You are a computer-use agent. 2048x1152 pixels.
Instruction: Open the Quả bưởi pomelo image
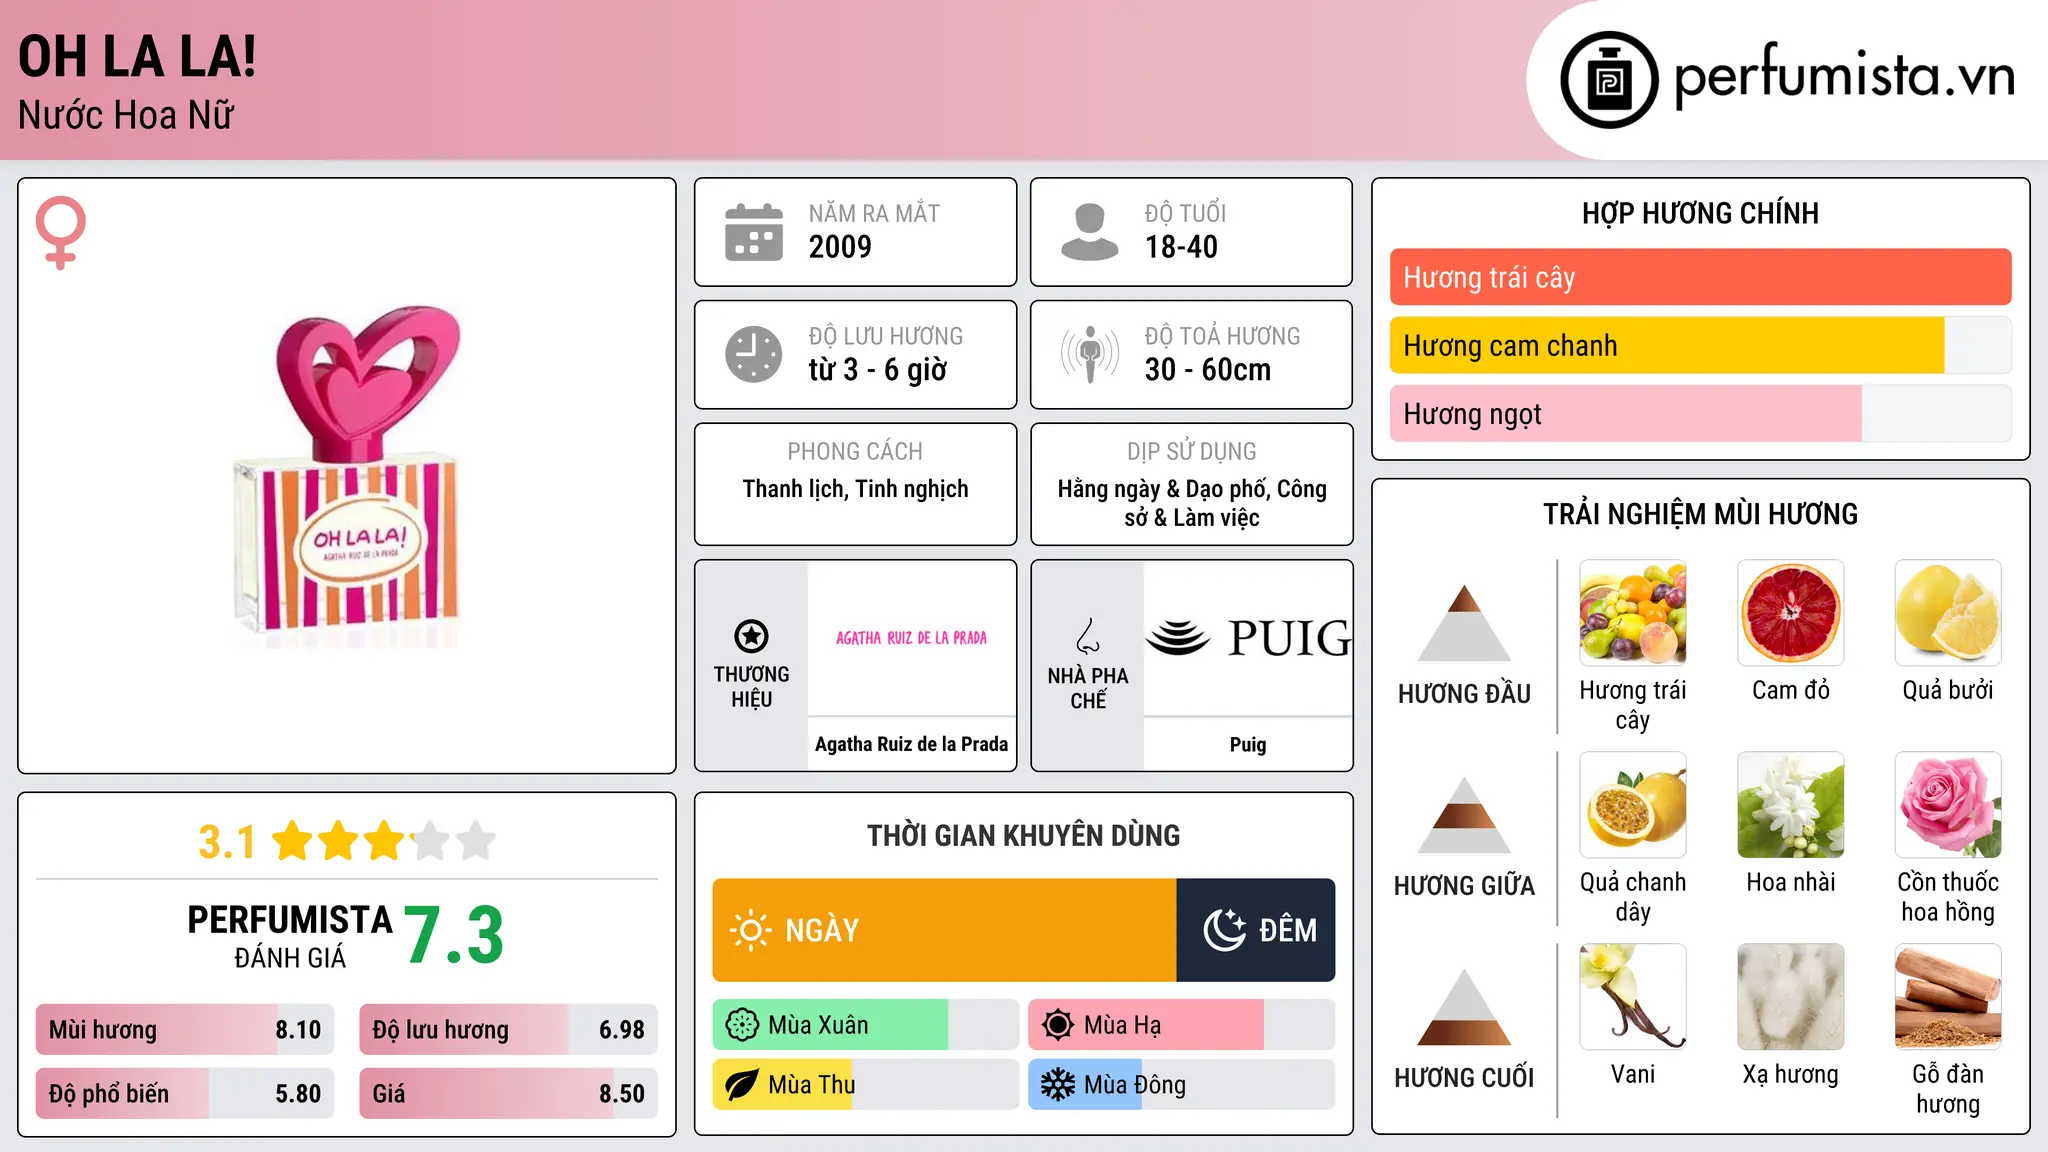coord(1948,613)
